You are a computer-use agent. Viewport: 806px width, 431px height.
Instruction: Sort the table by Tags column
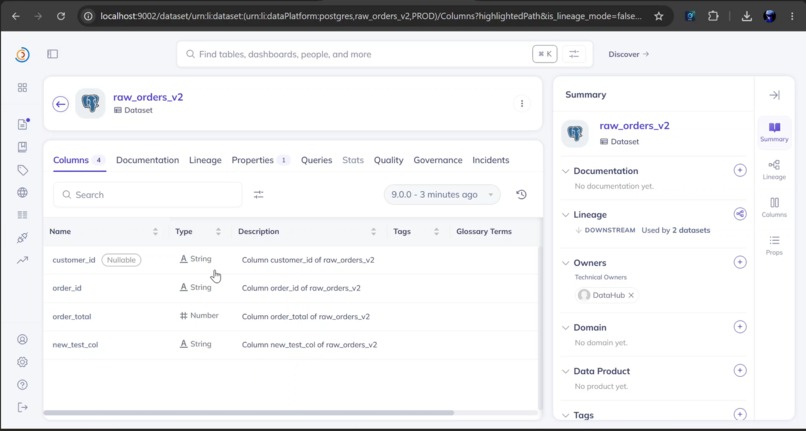point(436,231)
